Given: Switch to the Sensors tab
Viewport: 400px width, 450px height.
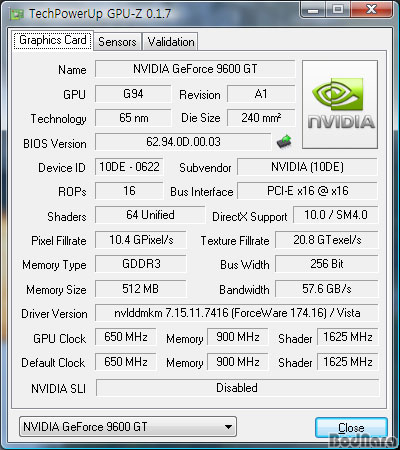Looking at the screenshot, I should [117, 42].
